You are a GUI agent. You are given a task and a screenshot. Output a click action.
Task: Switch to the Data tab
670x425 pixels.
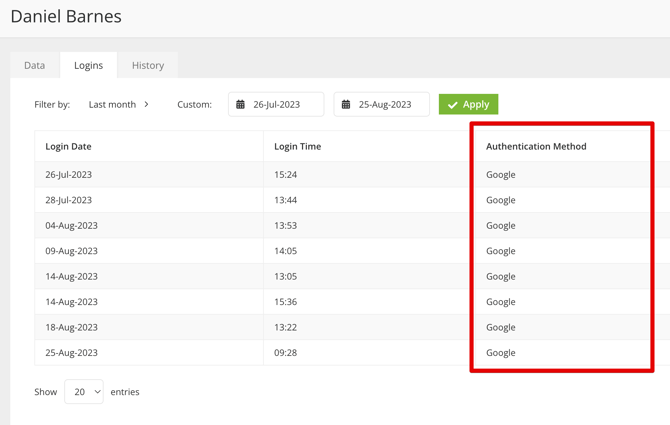35,65
